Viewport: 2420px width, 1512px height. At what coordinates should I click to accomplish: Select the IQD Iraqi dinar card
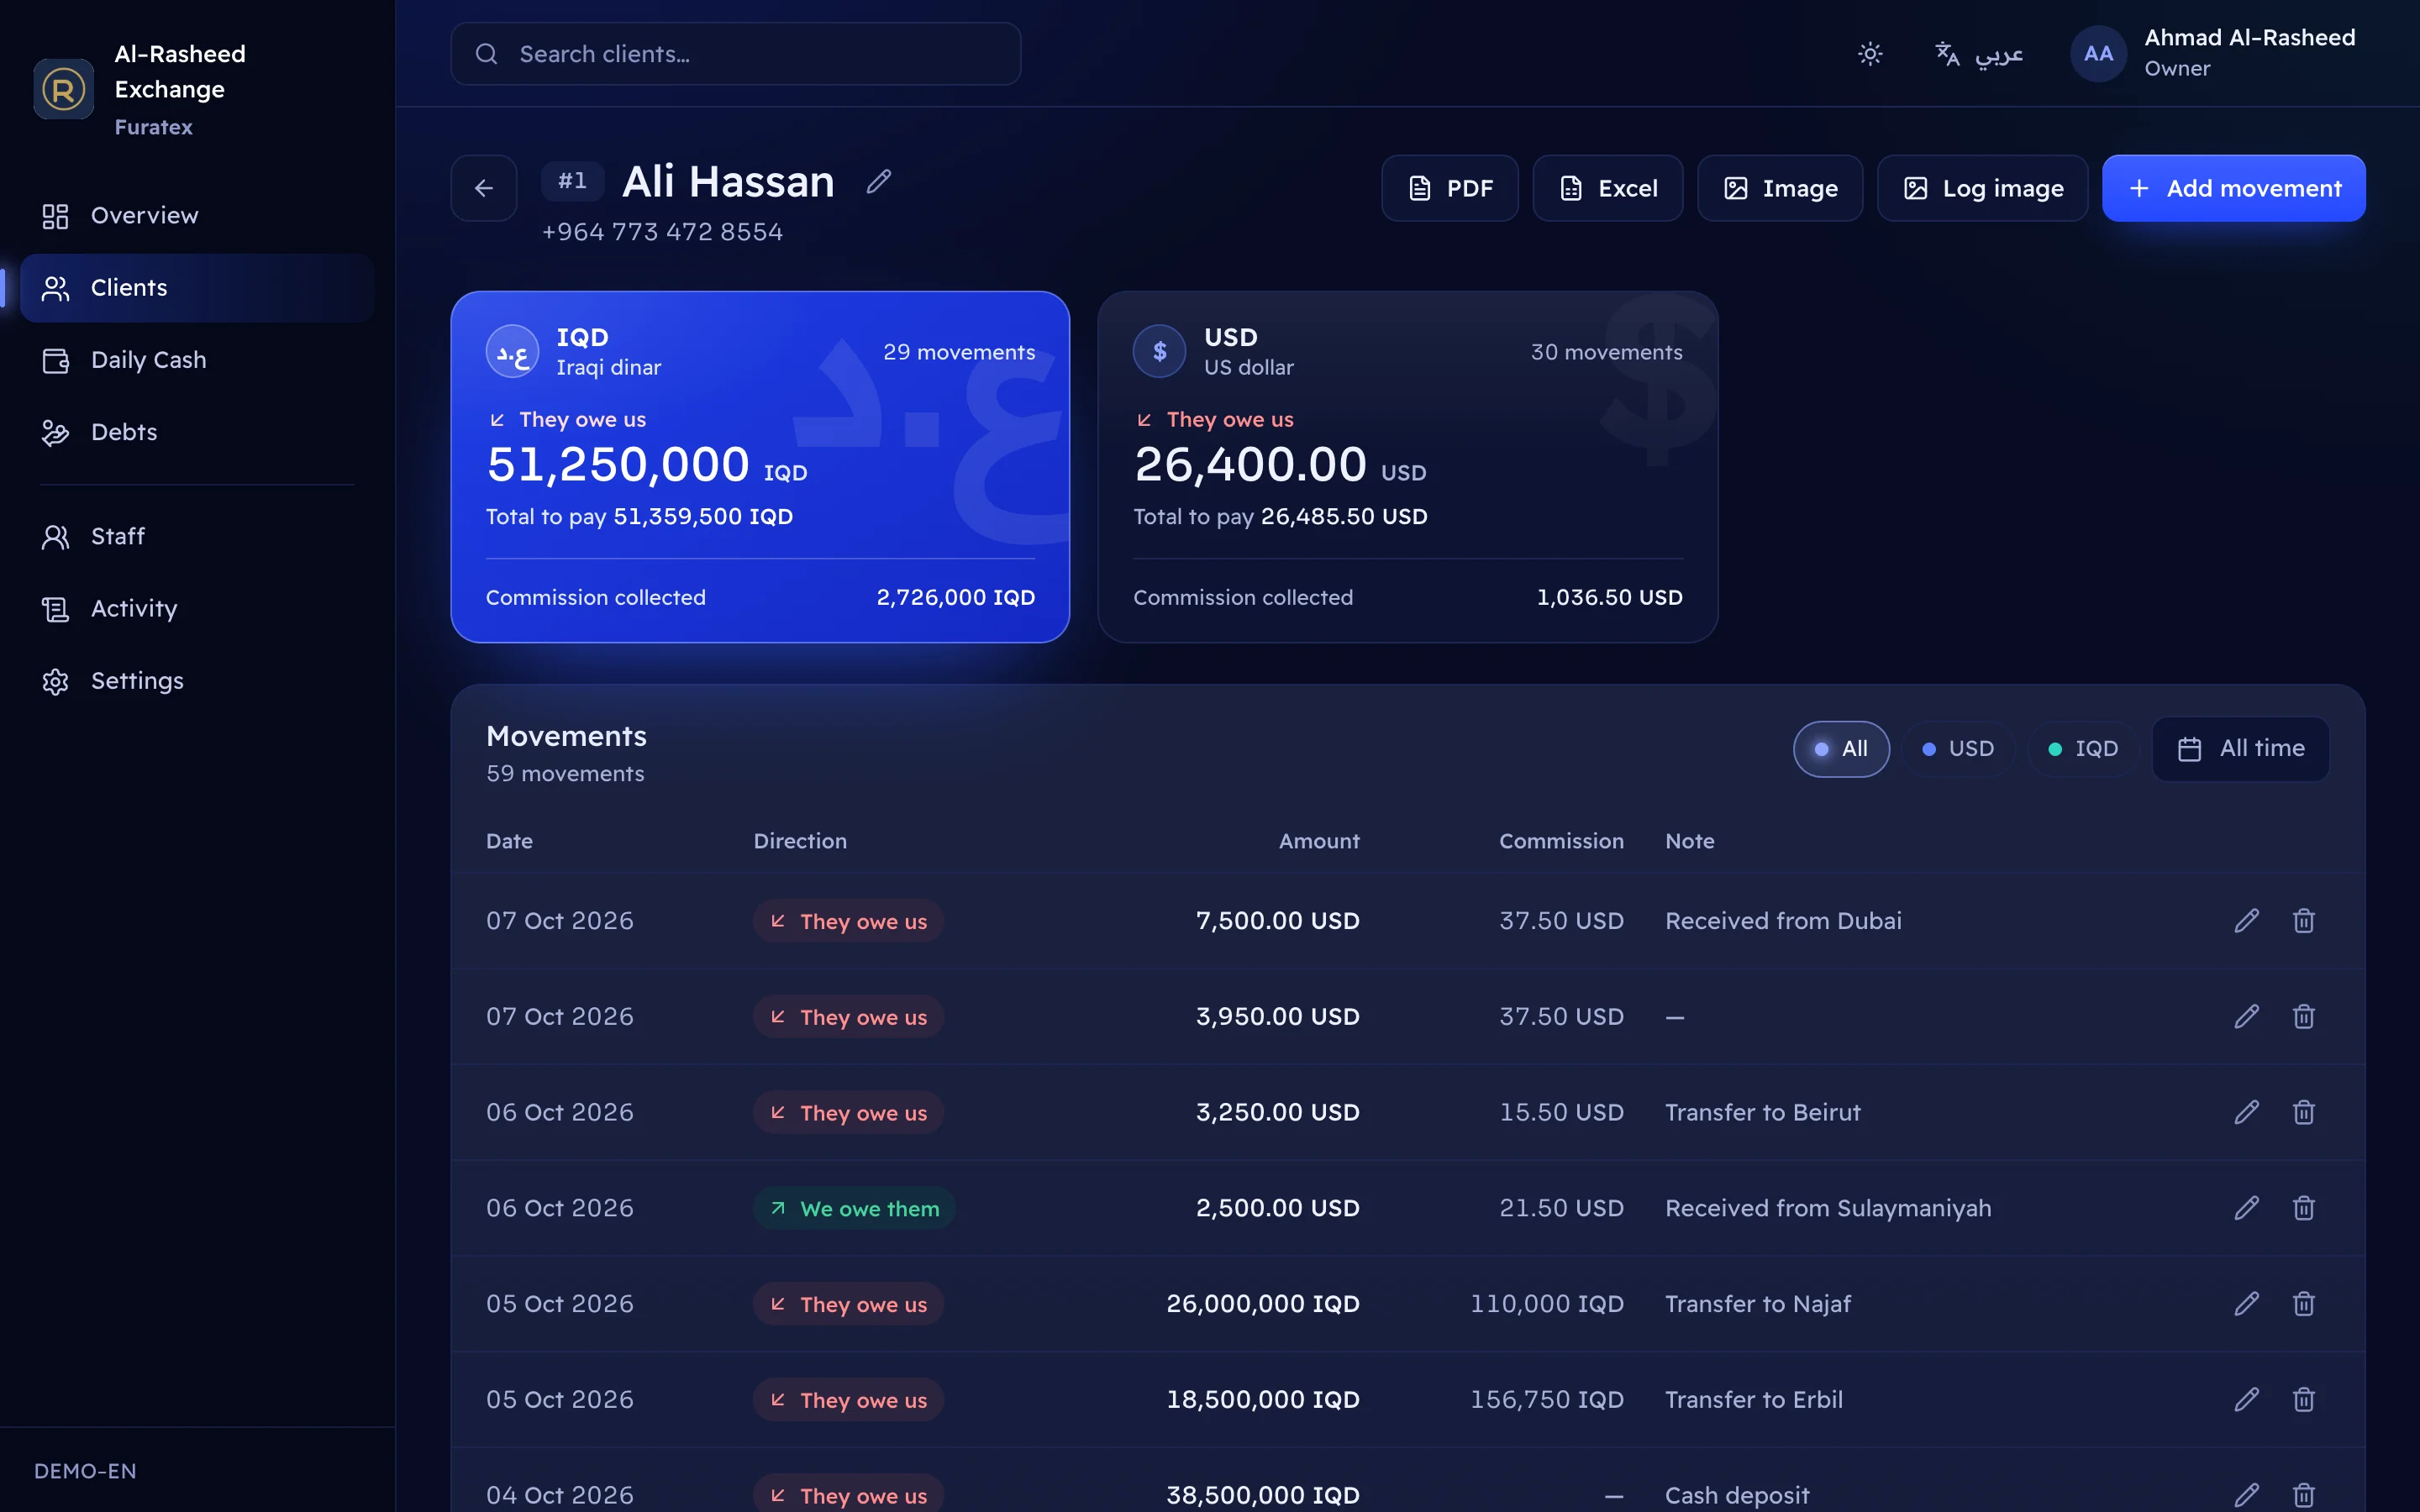tap(760, 467)
